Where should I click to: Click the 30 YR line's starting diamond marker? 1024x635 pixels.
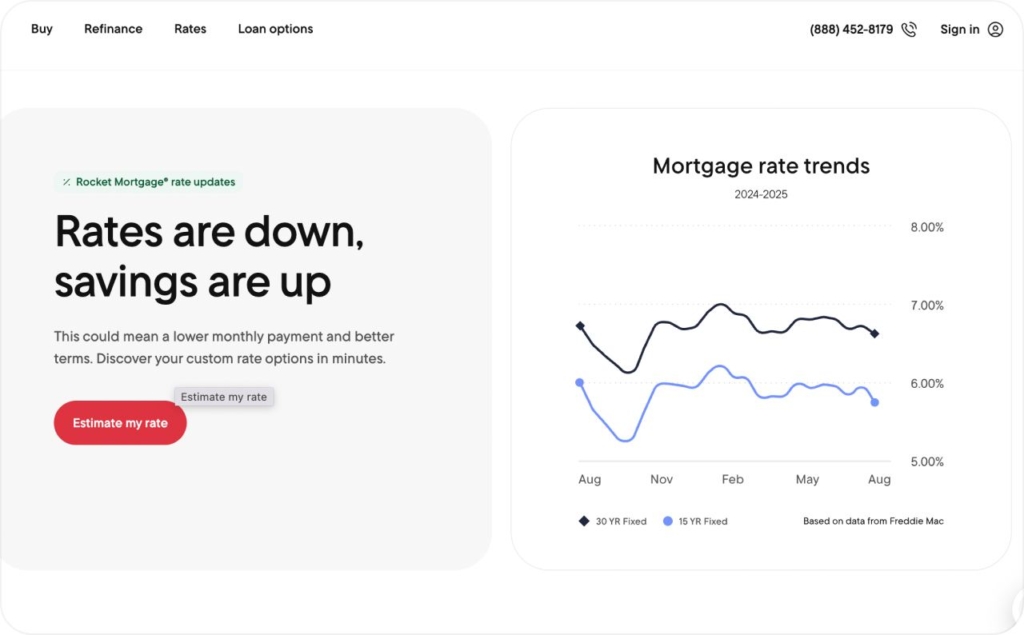click(580, 326)
